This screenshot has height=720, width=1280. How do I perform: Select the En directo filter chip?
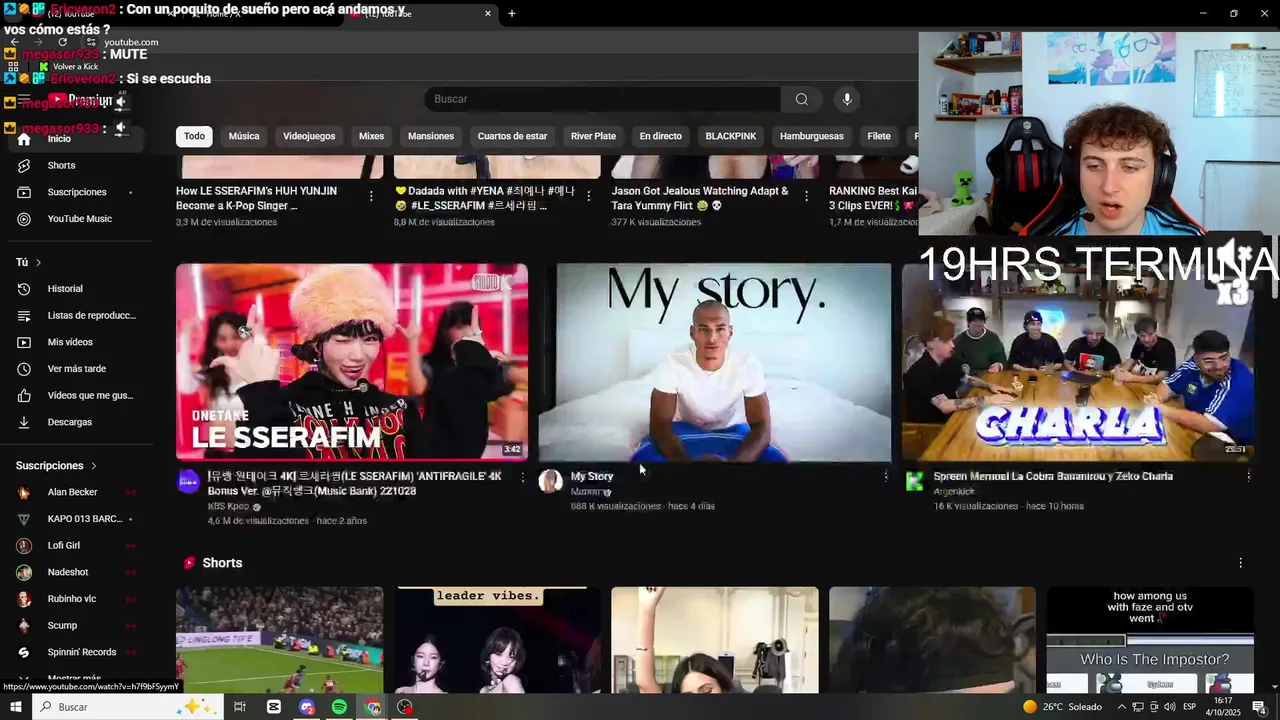[x=660, y=136]
